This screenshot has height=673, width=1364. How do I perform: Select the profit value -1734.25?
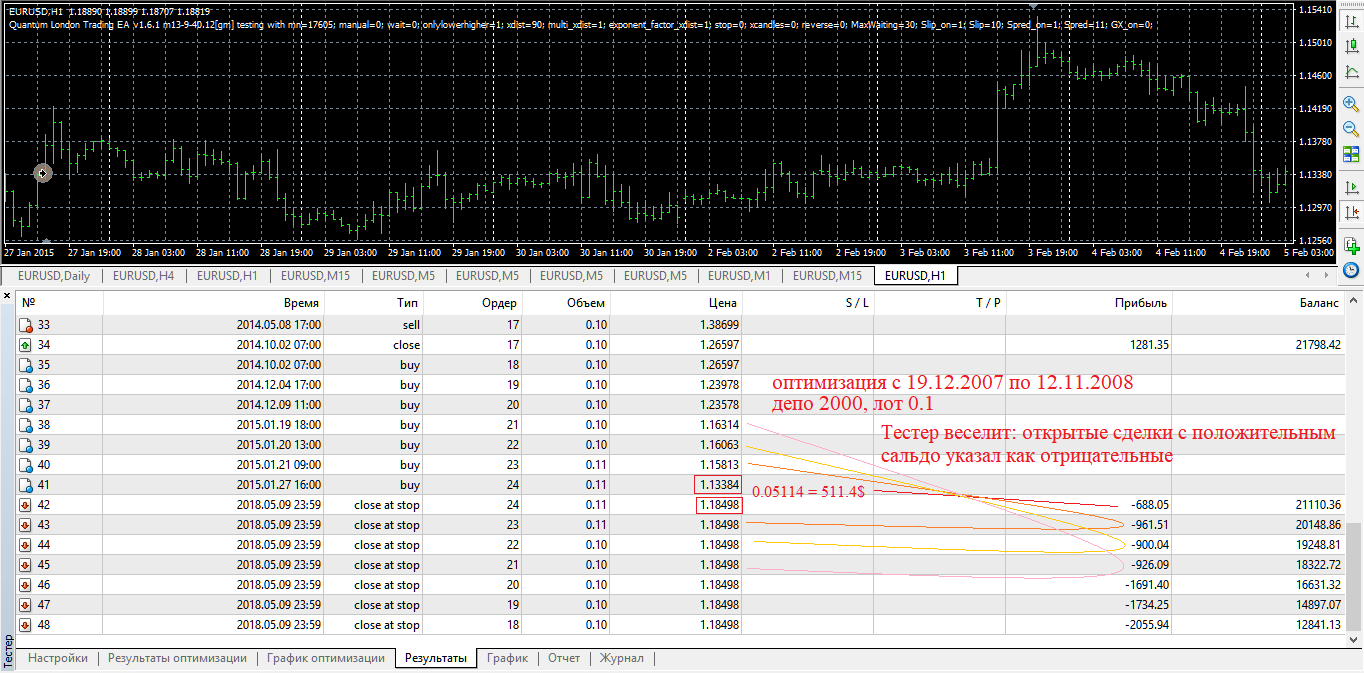point(1144,605)
